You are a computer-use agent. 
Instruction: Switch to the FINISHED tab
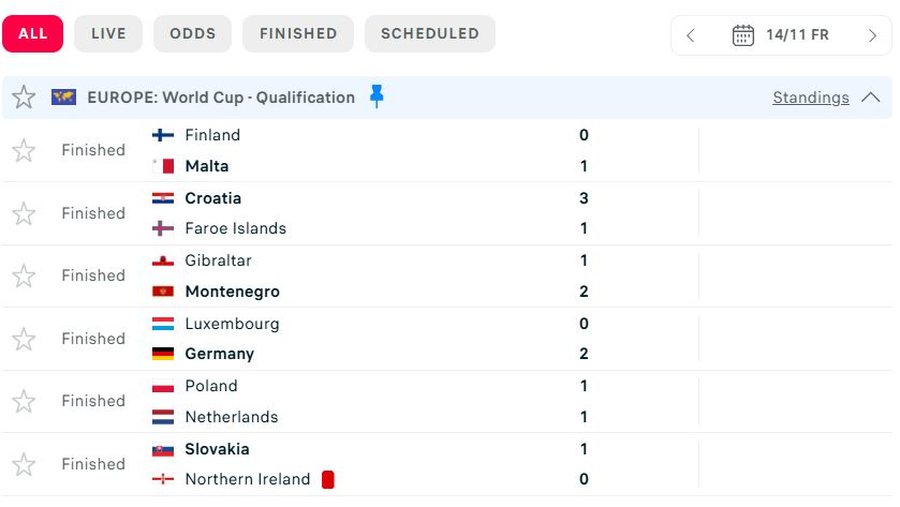coord(298,34)
